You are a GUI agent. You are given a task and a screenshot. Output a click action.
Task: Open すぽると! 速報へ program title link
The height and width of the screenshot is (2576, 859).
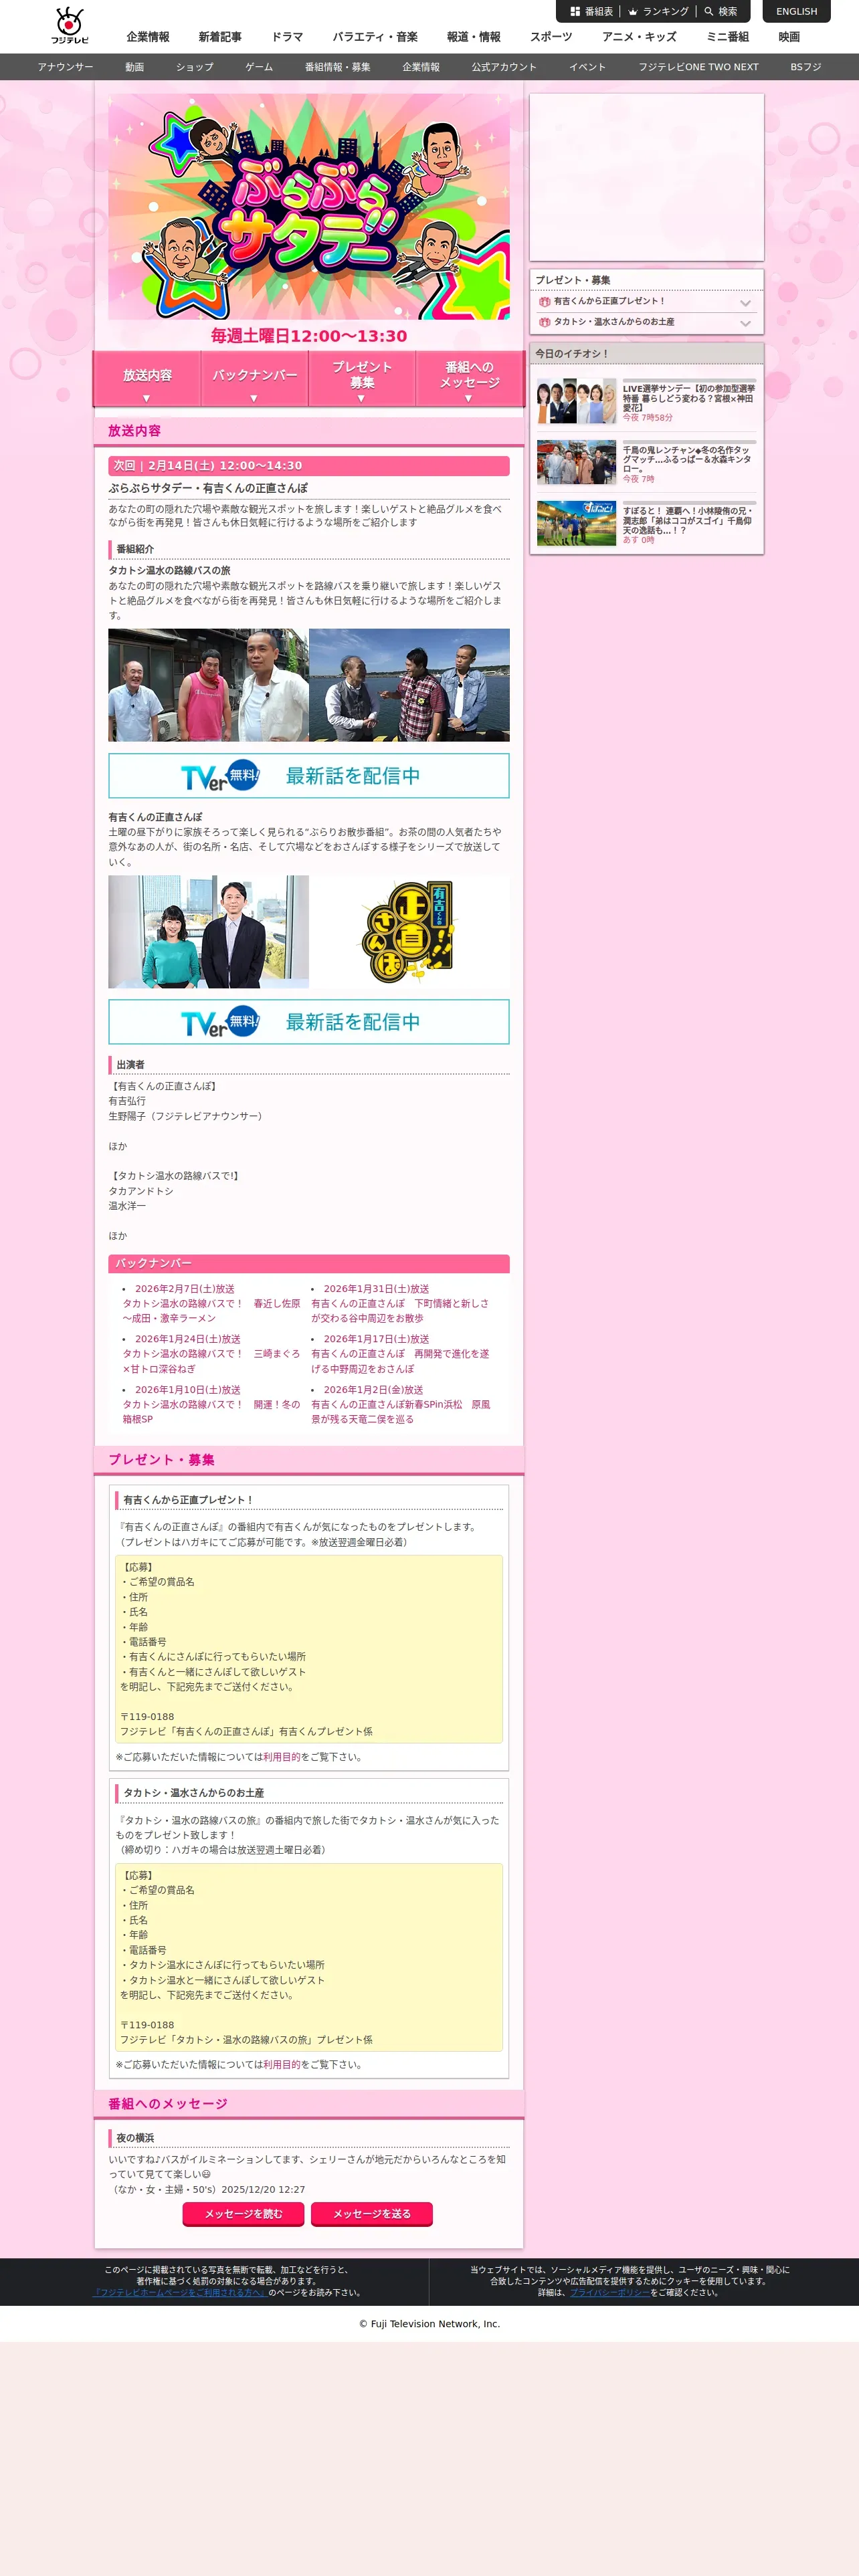(689, 520)
